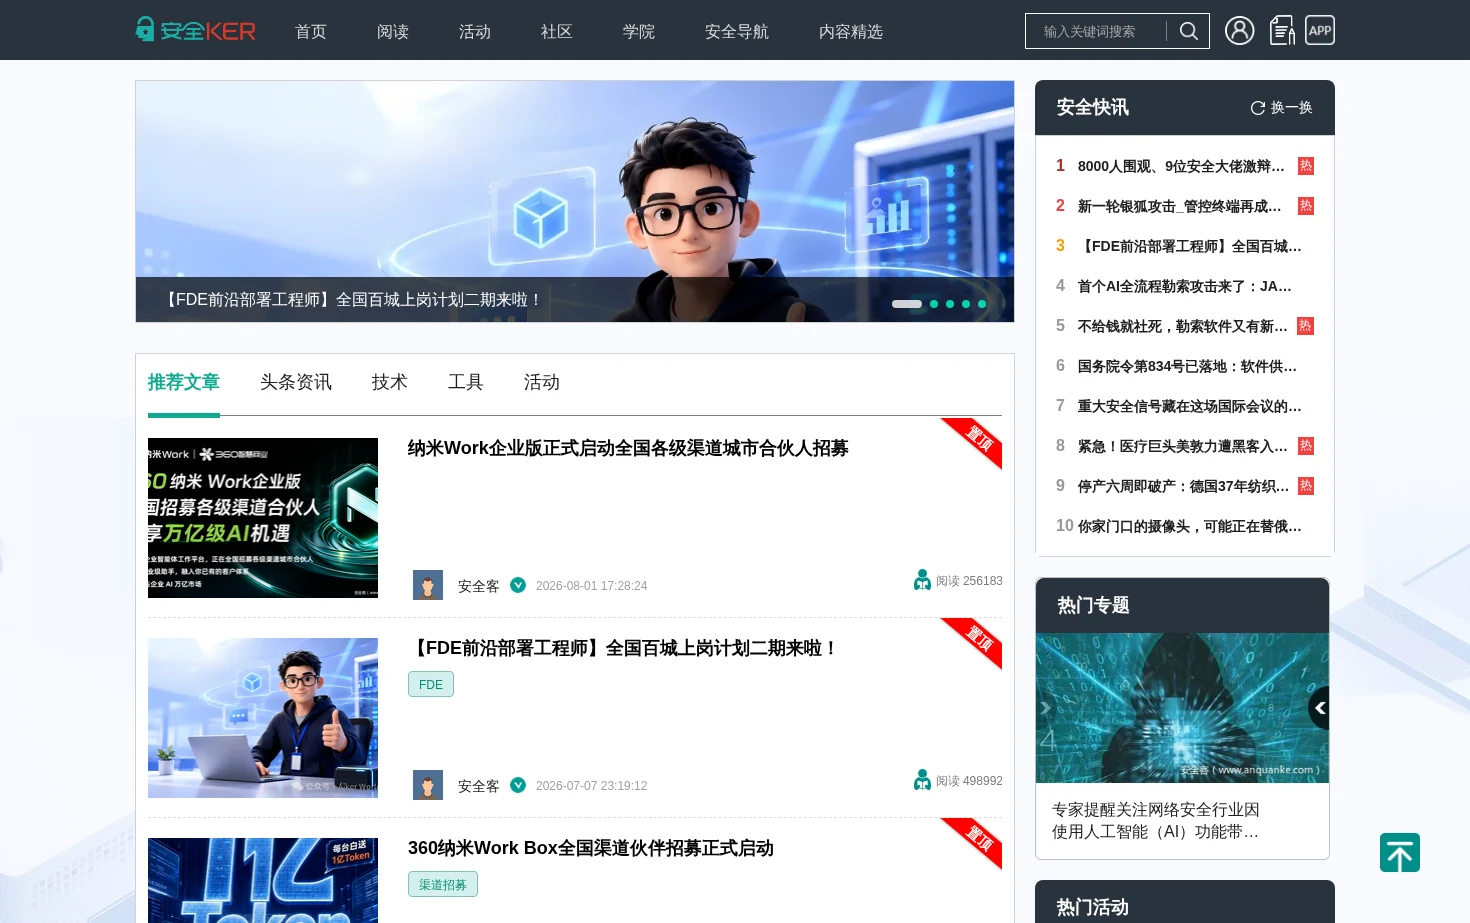The width and height of the screenshot is (1470, 923).
Task: Switch to the 技术 tab
Action: (390, 382)
